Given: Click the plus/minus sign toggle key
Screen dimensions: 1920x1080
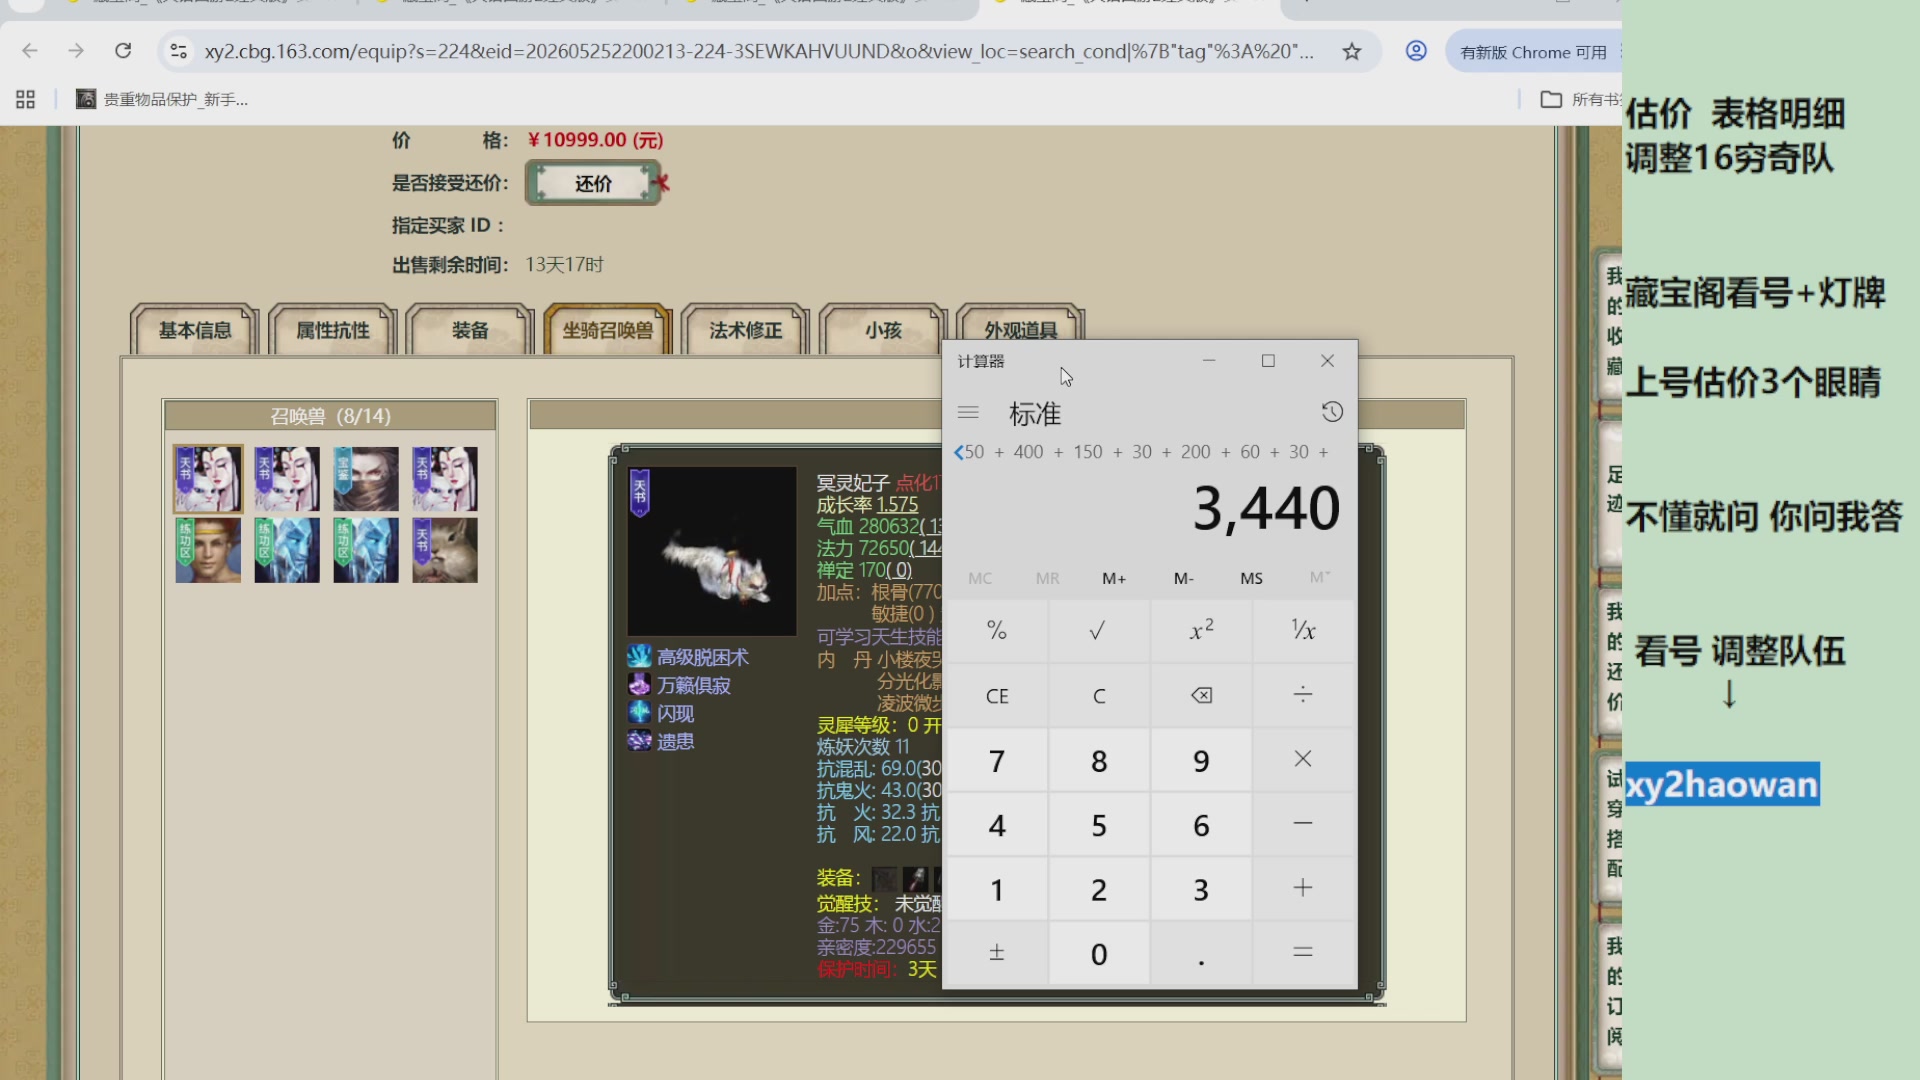Looking at the screenshot, I should click(x=997, y=953).
